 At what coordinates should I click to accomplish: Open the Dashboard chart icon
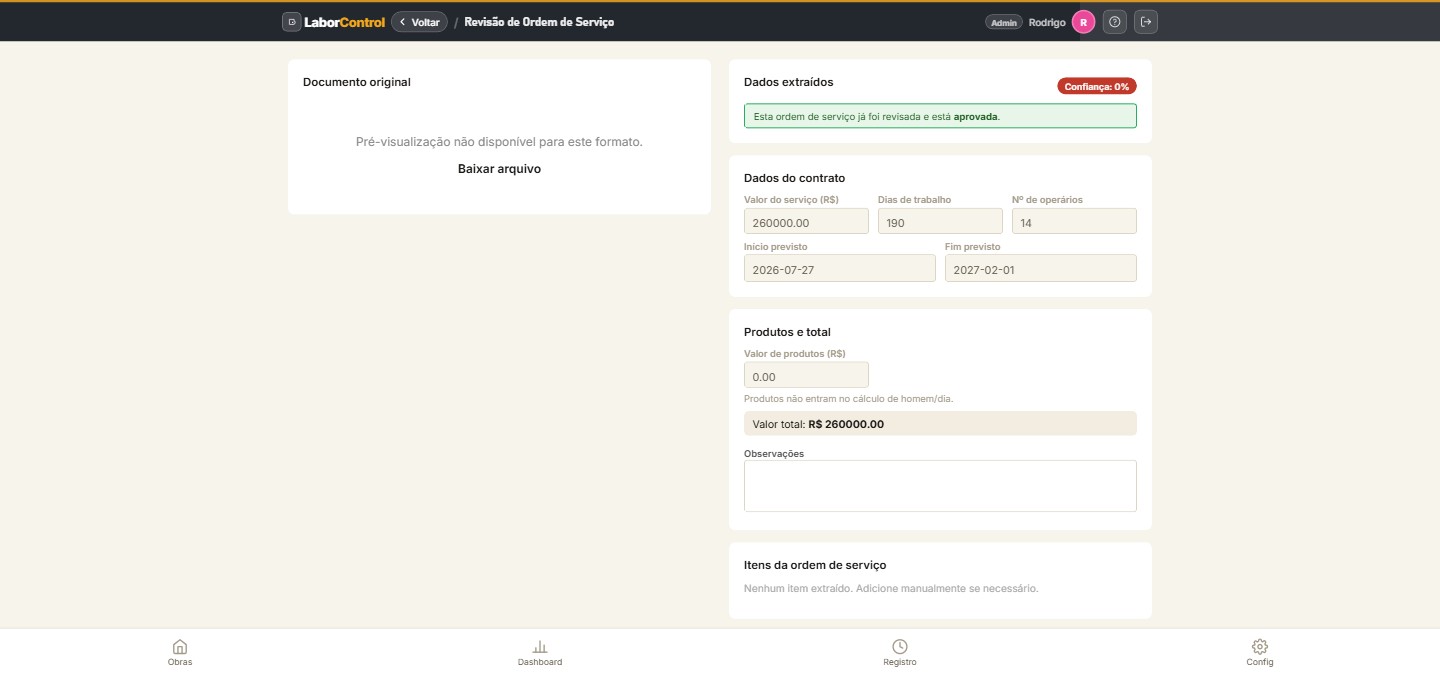coord(540,647)
